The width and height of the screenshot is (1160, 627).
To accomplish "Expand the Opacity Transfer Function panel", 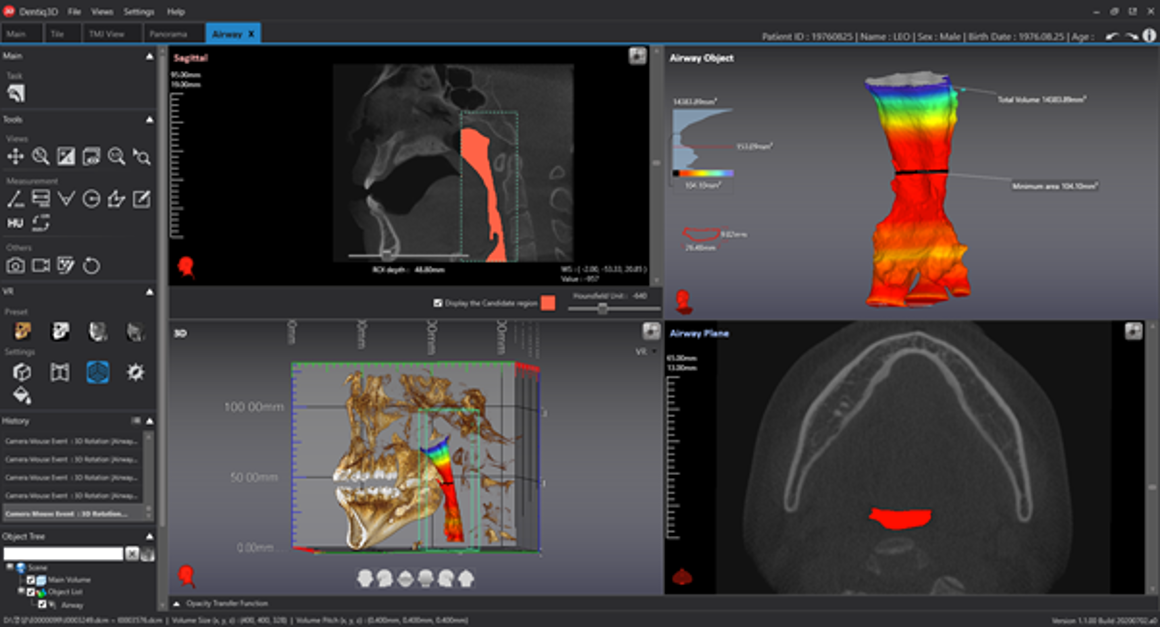I will tap(177, 604).
